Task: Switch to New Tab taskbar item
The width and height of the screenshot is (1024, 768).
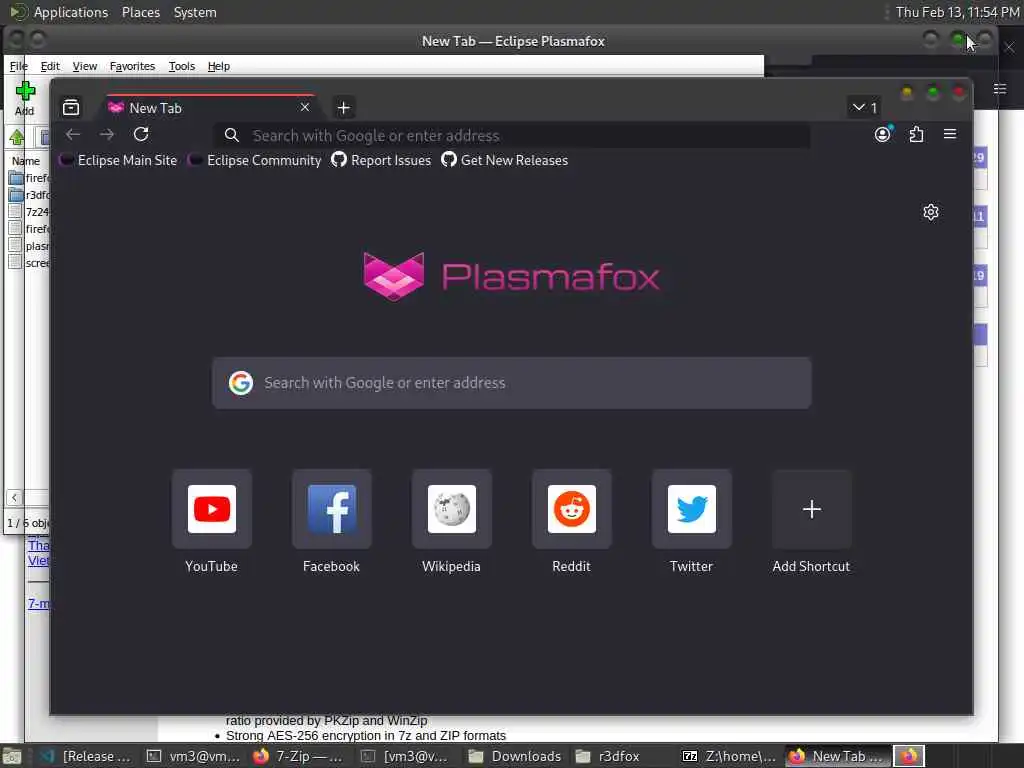Action: (836, 756)
